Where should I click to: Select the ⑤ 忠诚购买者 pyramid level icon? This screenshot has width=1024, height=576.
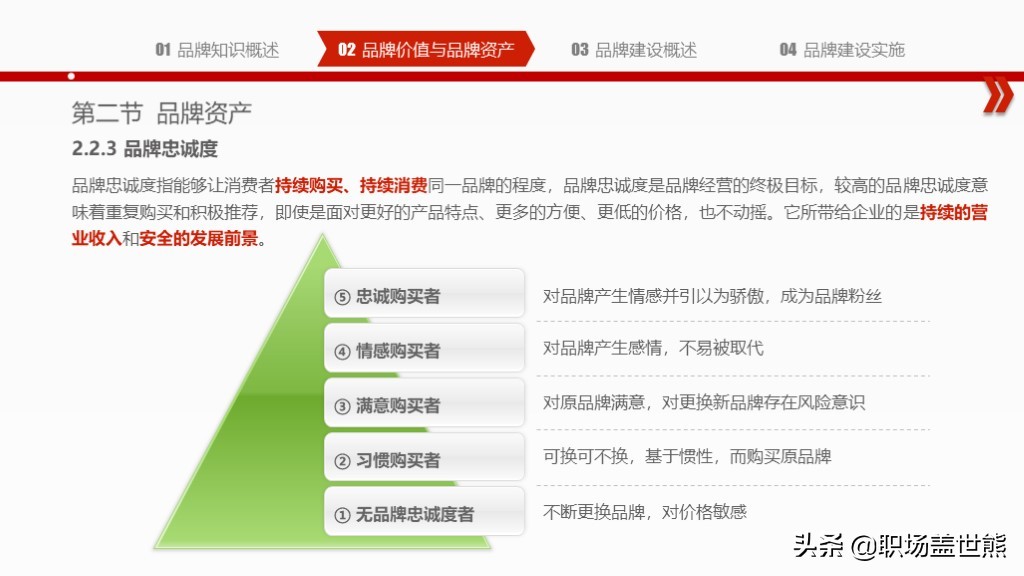[x=424, y=291]
